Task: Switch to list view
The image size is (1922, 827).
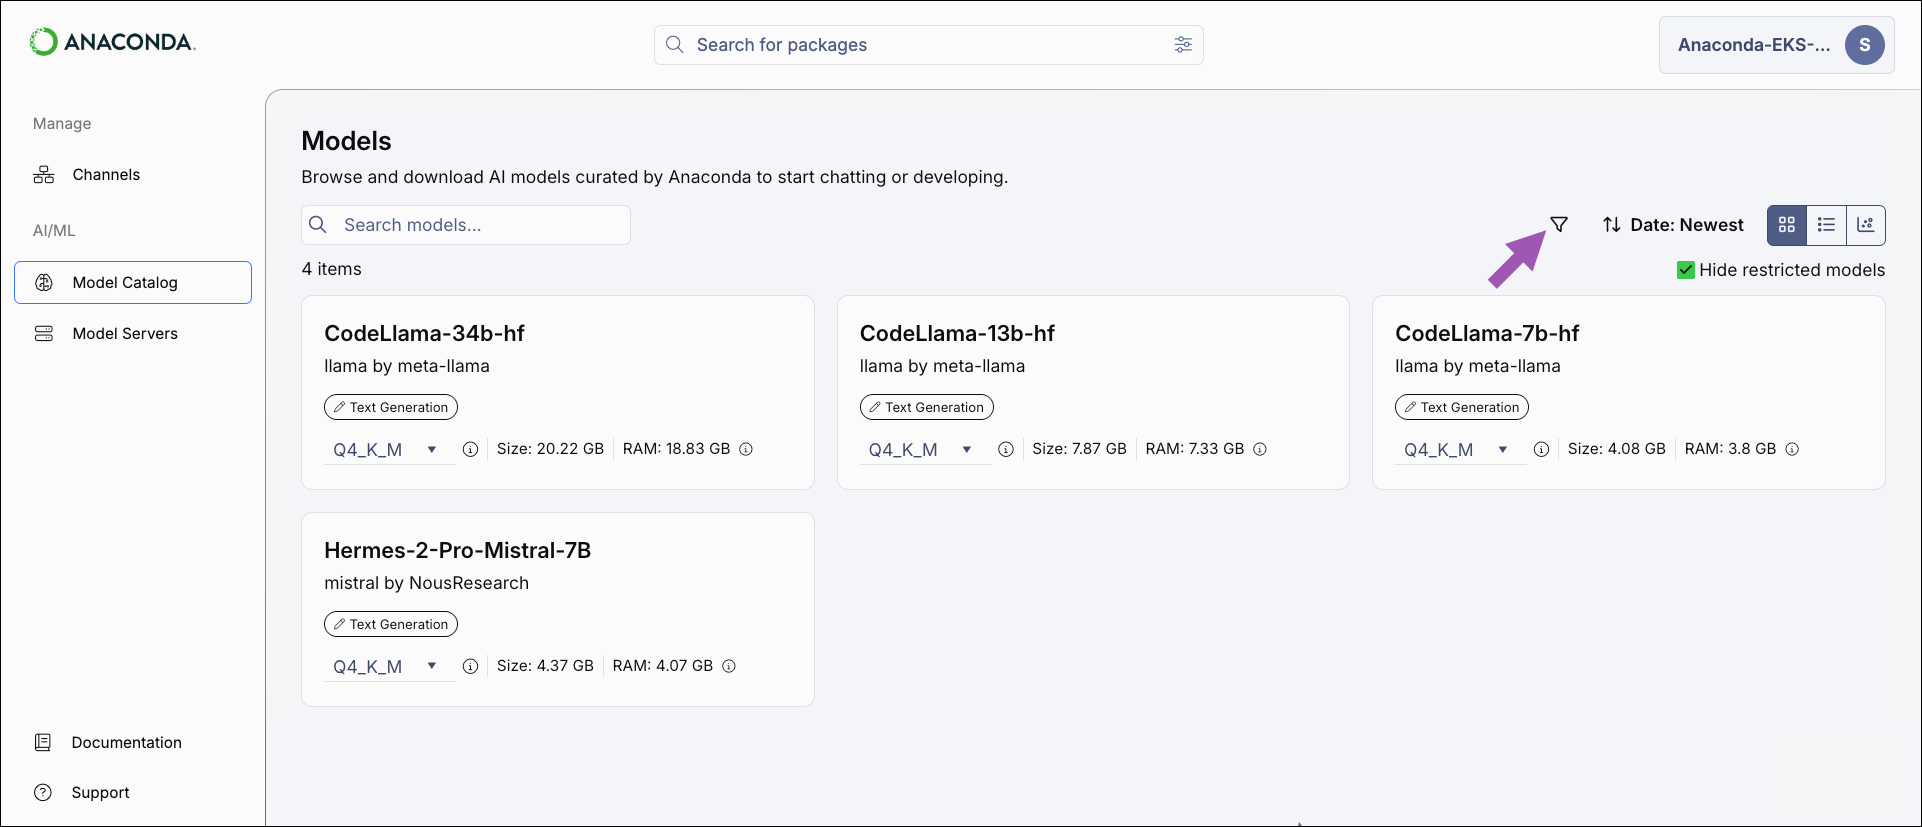Action: click(1826, 225)
